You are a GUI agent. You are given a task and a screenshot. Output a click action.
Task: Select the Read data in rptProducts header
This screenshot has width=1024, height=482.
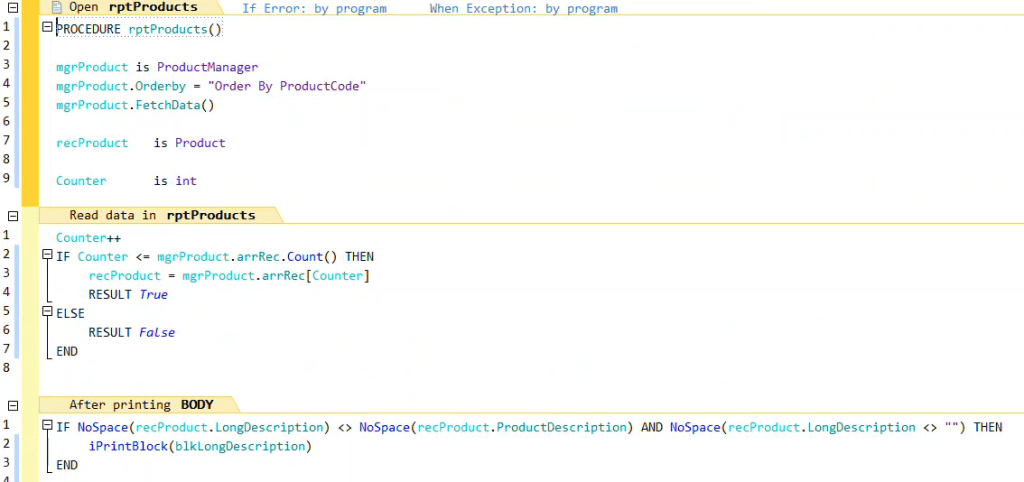(162, 215)
